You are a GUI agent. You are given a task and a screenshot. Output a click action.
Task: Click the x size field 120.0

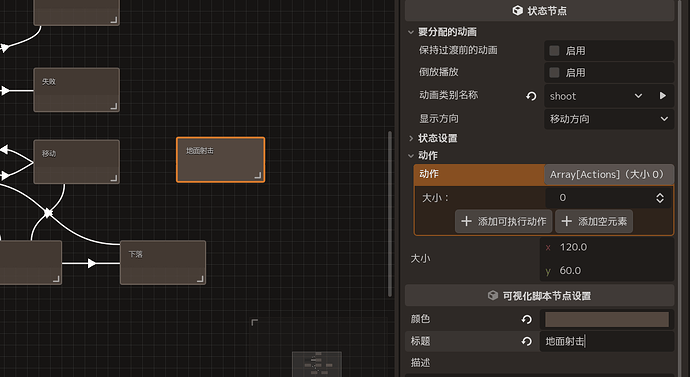607,247
